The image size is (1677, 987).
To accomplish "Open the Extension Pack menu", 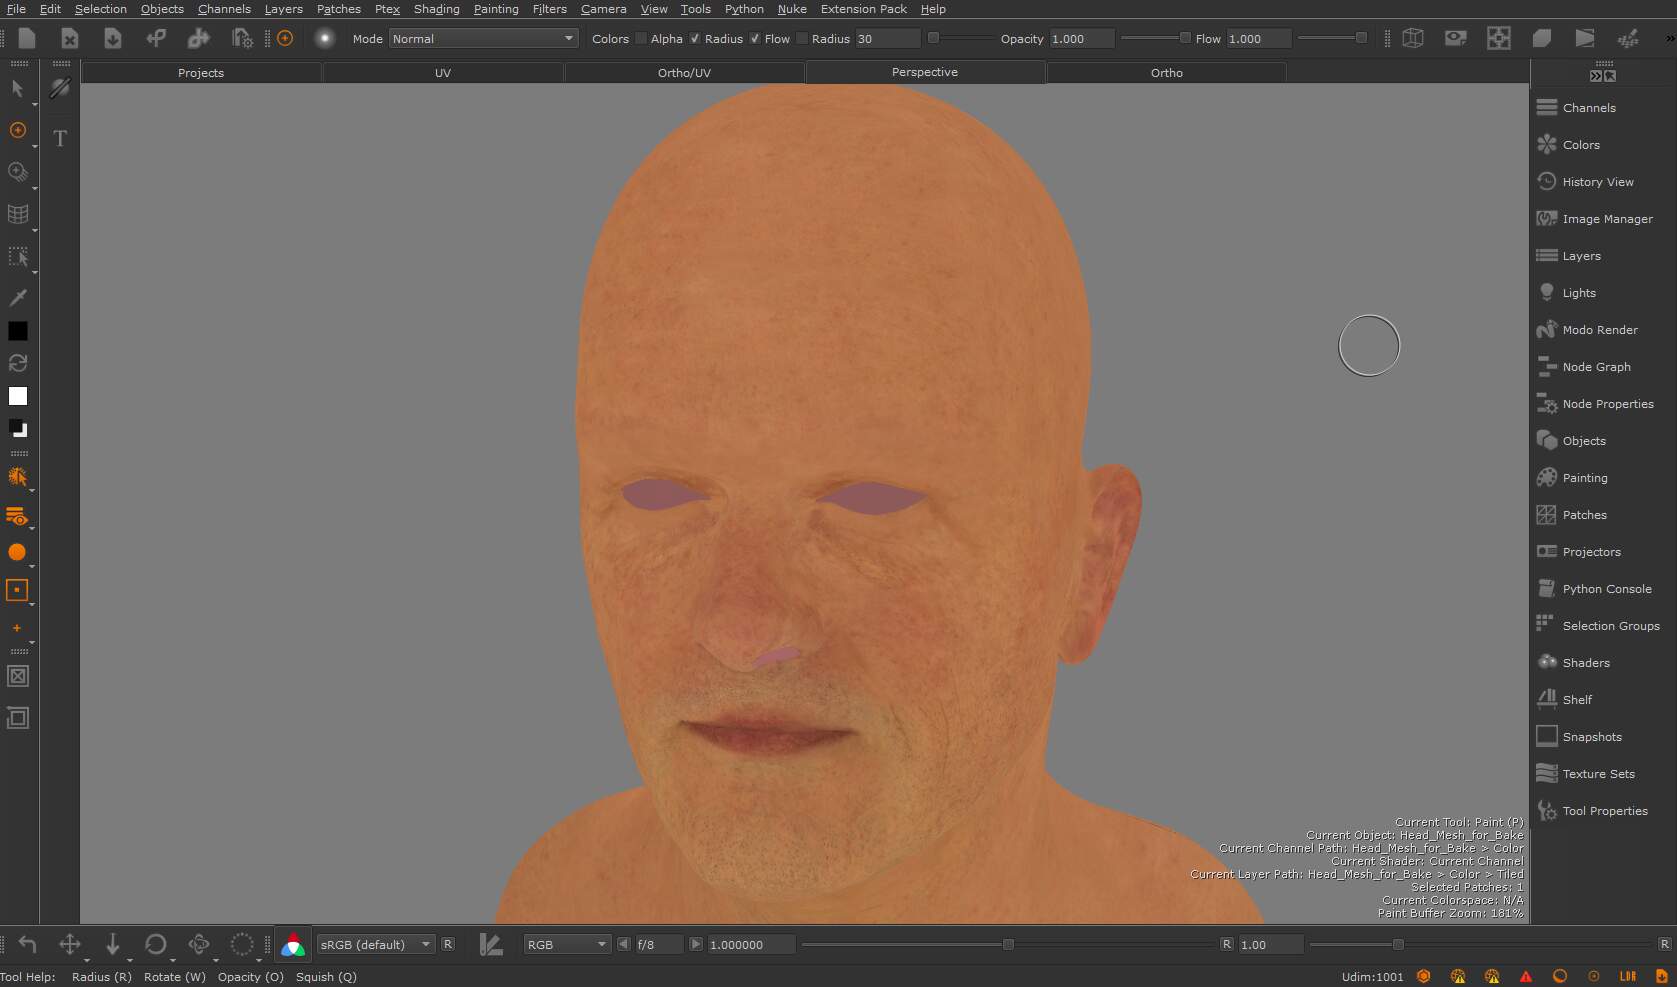I will [864, 9].
